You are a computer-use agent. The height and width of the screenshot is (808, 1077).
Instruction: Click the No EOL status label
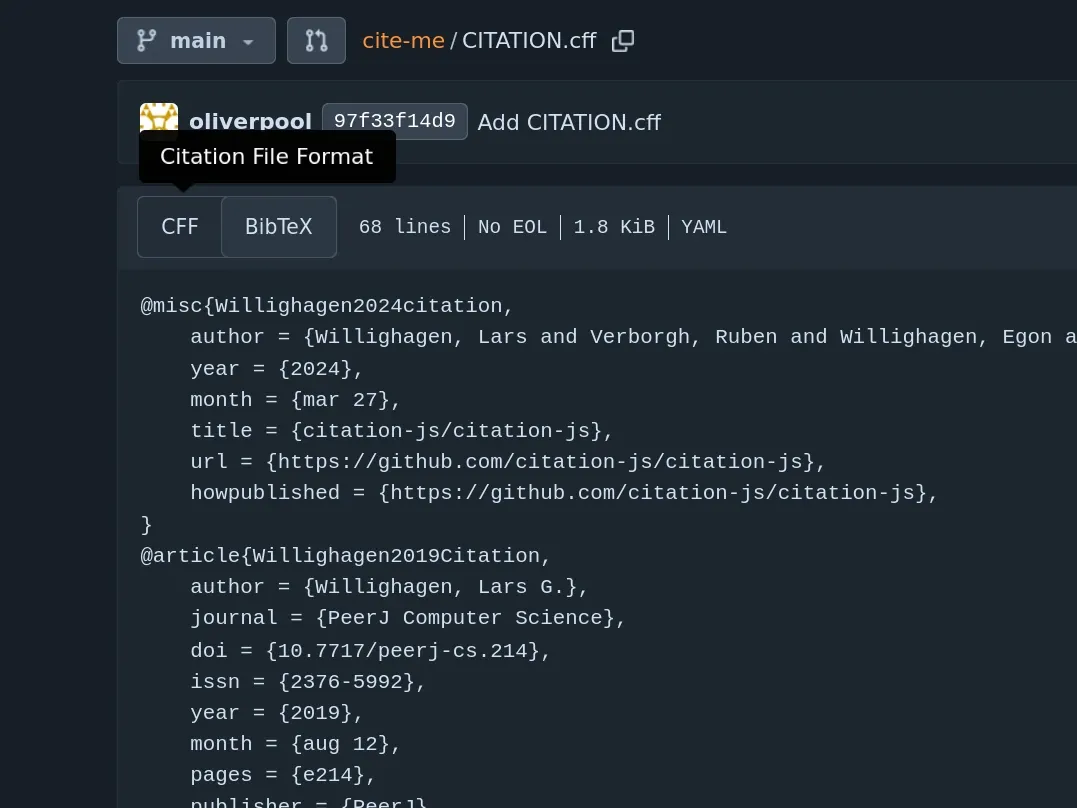511,226
